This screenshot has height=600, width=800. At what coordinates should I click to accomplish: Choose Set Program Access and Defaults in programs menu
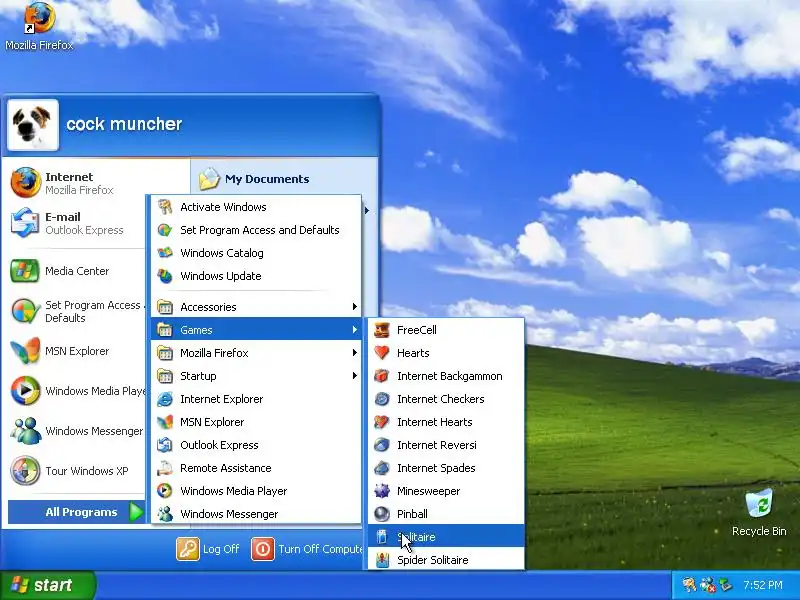tap(256, 230)
